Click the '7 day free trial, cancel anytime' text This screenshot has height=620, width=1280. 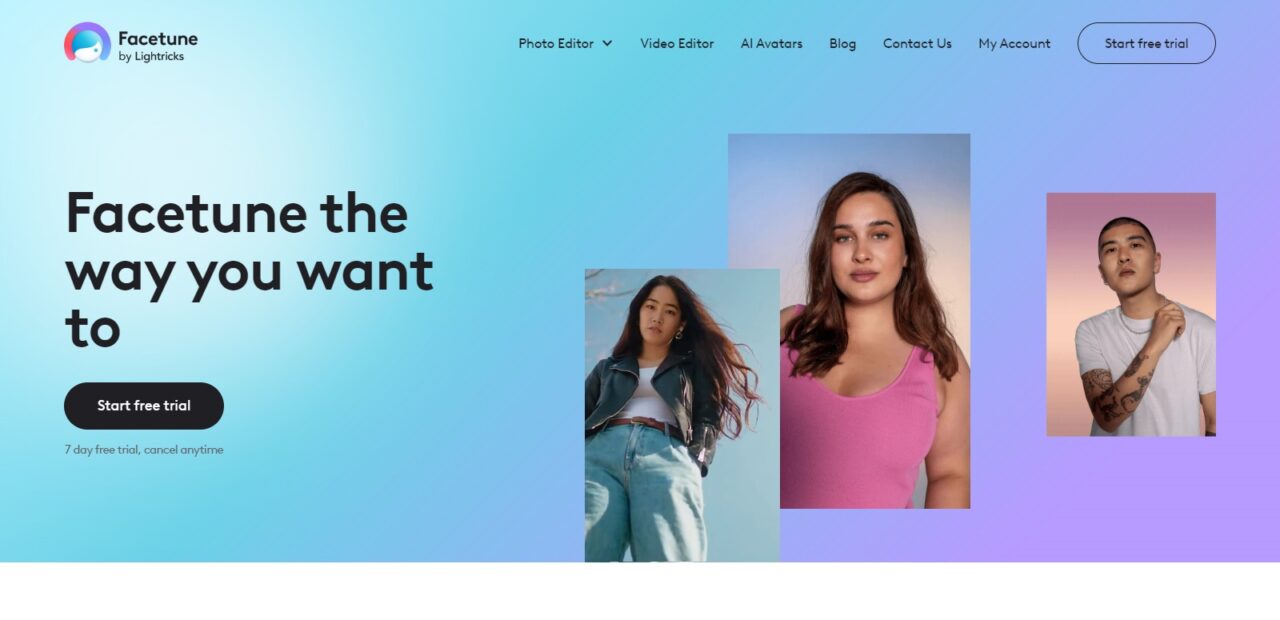[x=144, y=450]
